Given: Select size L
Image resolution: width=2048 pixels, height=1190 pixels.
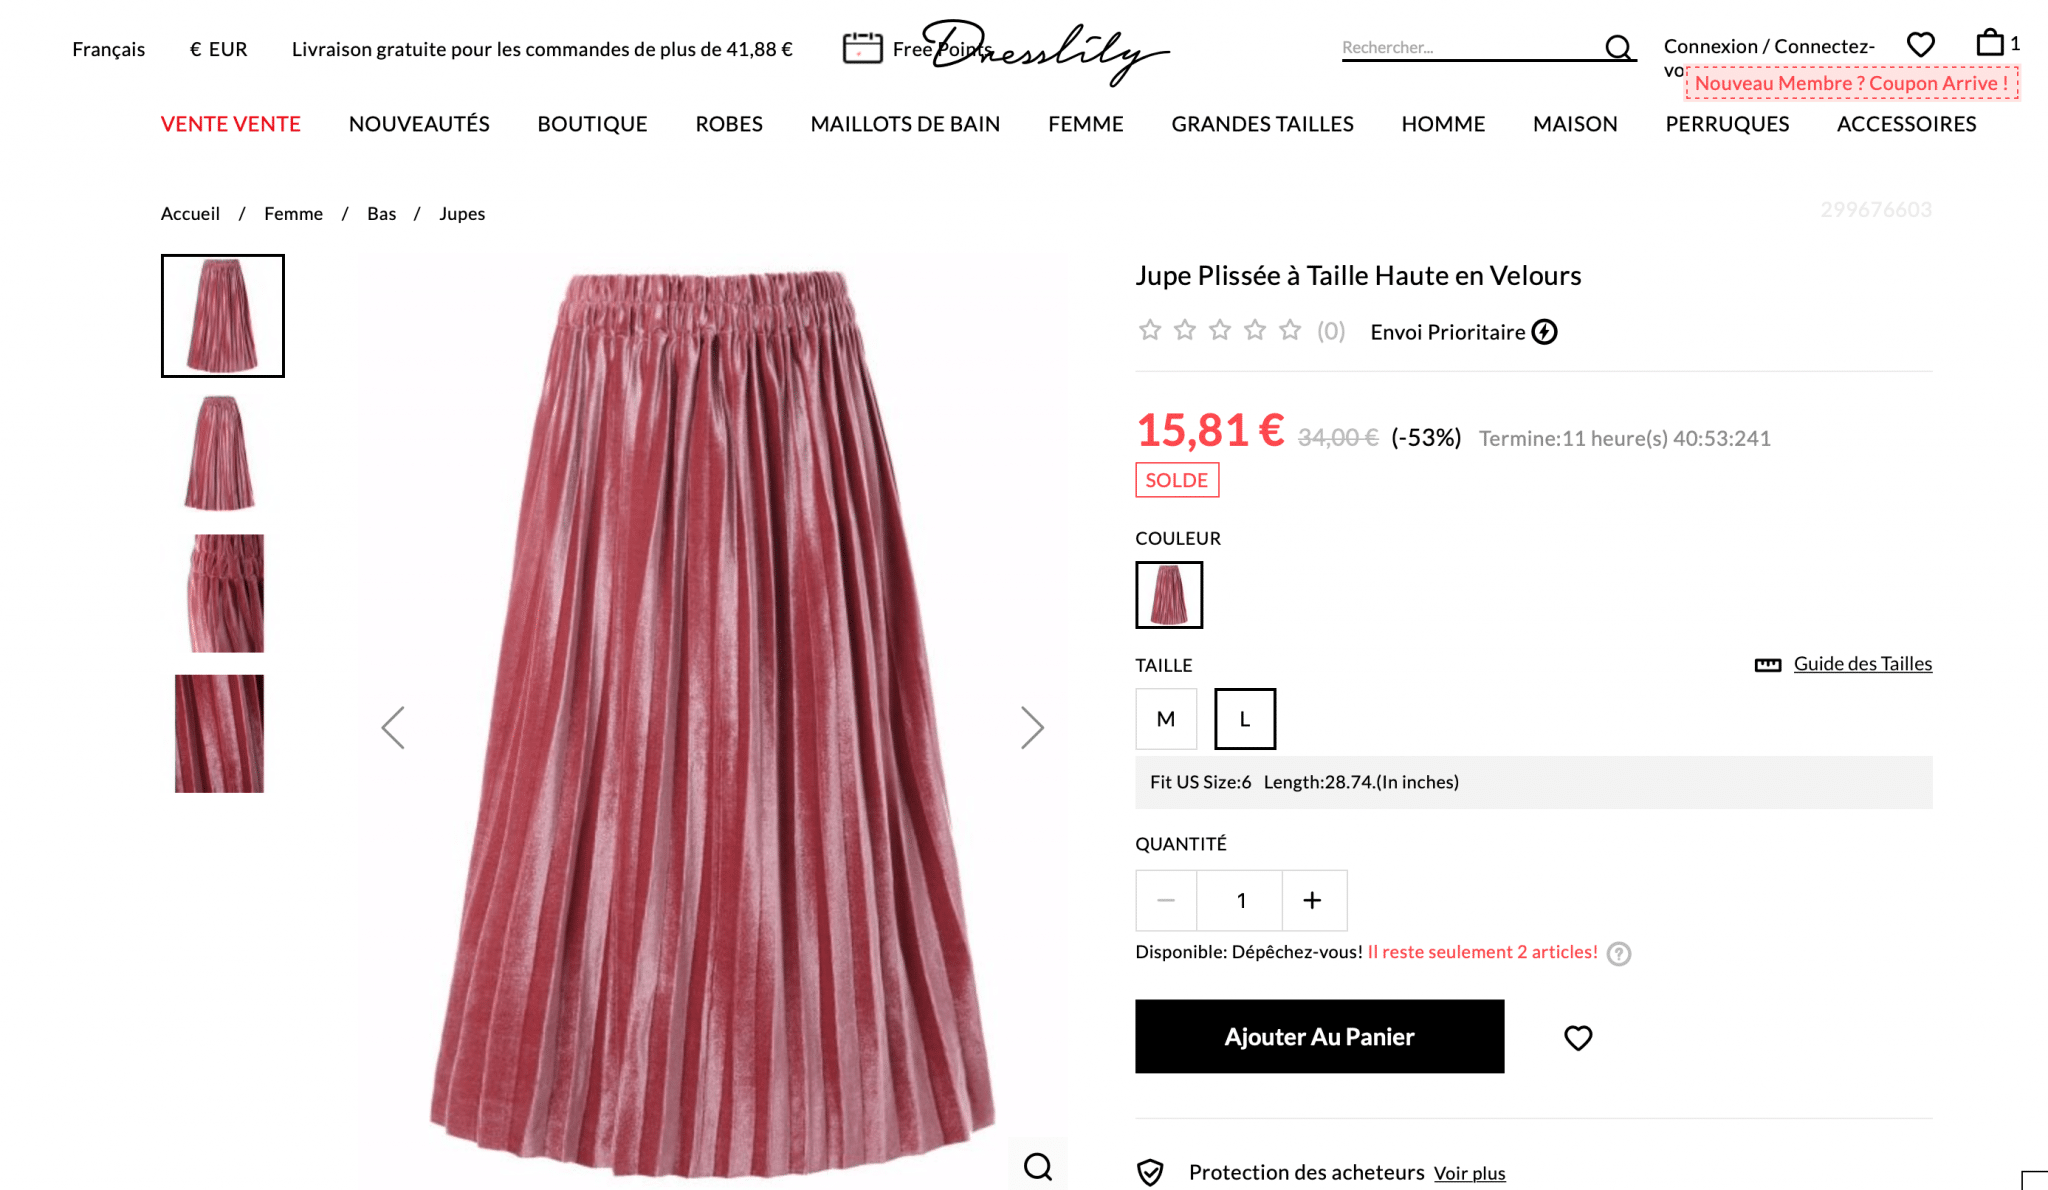Looking at the screenshot, I should point(1245,719).
